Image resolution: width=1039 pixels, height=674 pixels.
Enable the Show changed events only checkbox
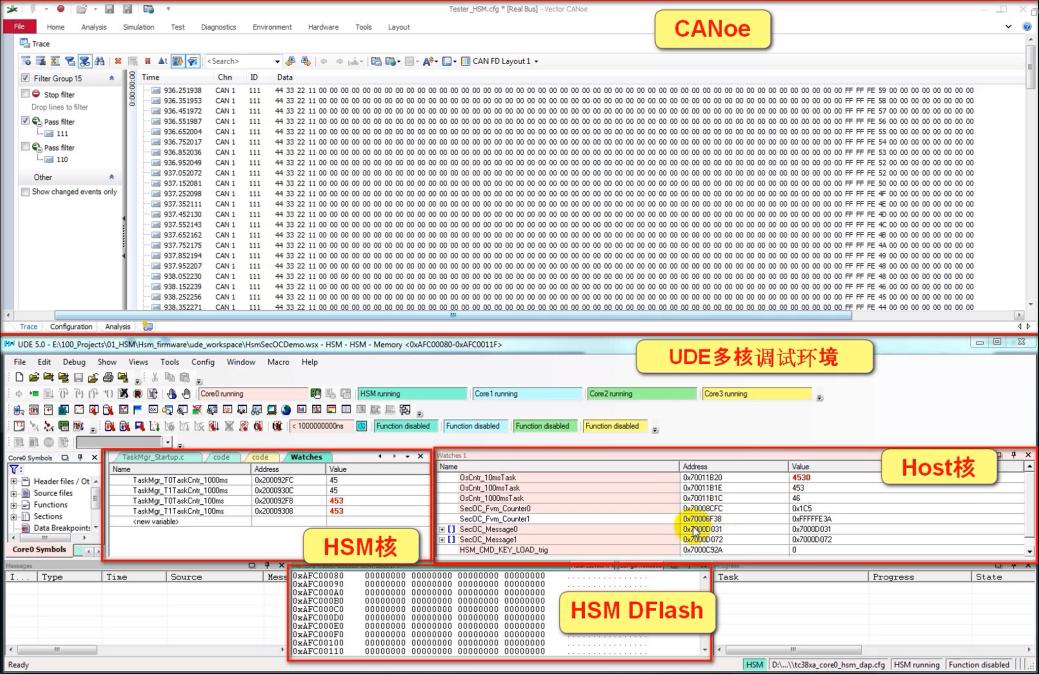coord(26,192)
